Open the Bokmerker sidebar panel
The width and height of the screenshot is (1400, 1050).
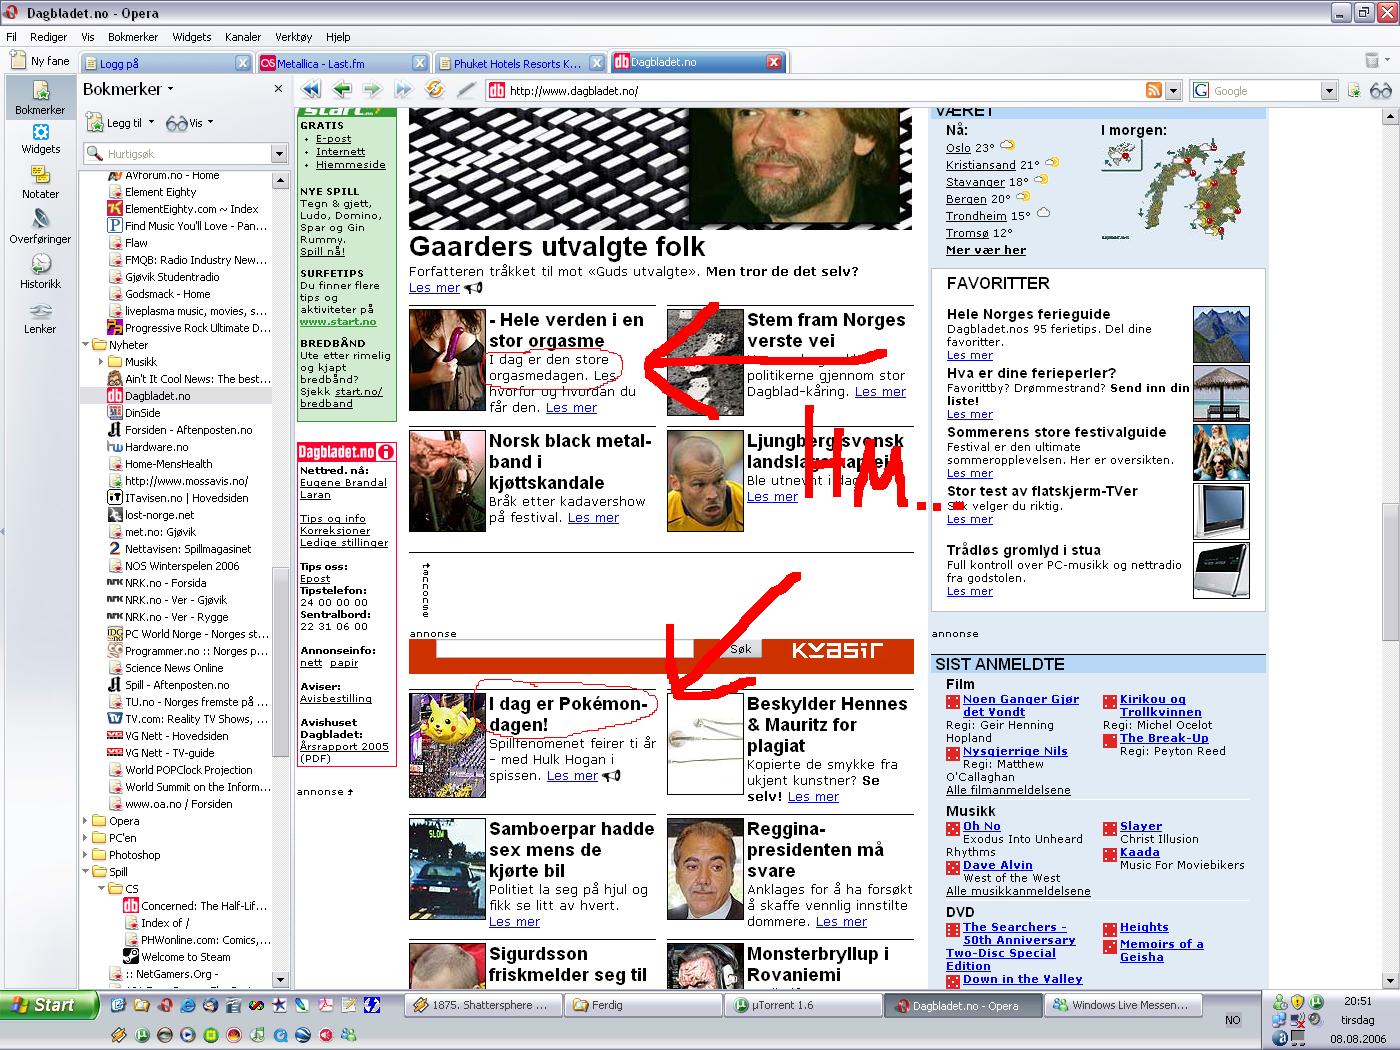[40, 98]
